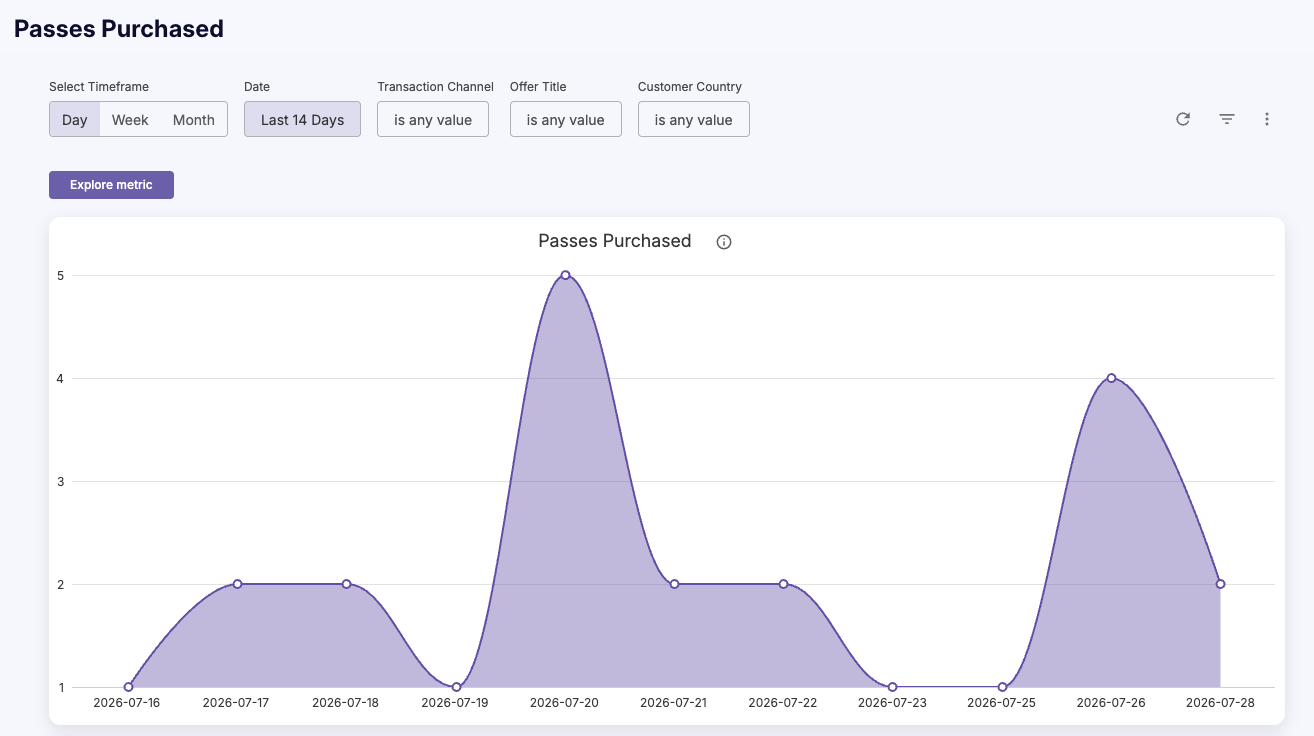The width and height of the screenshot is (1314, 736).
Task: Open Offer Title filter dropdown
Action: [566, 120]
